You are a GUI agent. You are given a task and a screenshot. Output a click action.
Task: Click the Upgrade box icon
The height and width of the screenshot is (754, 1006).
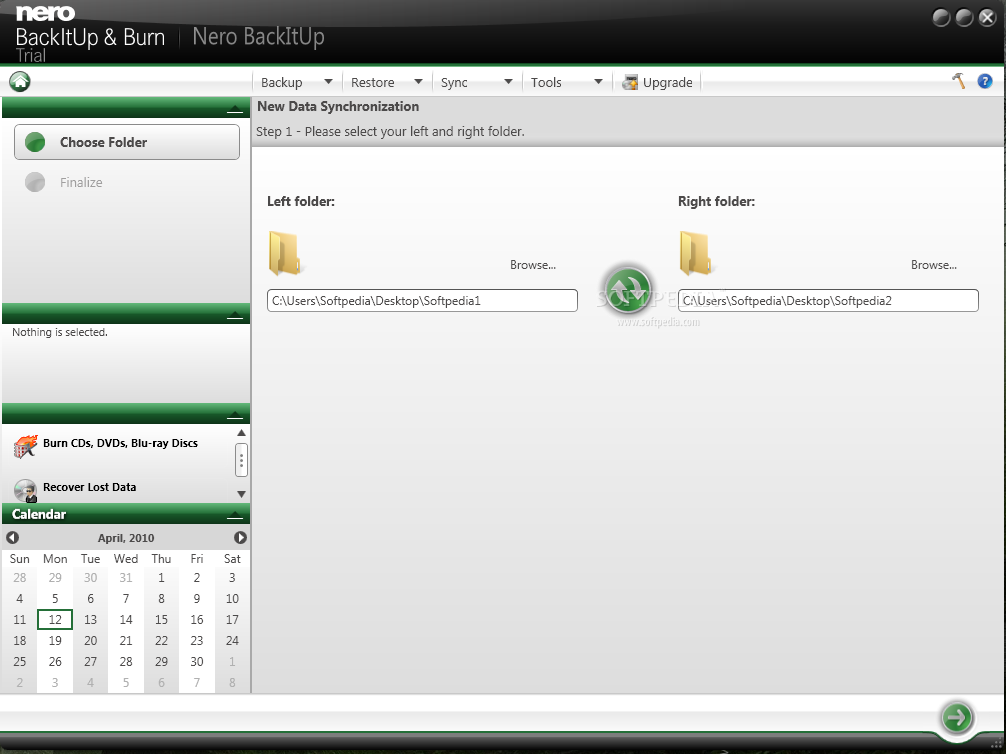pos(630,82)
